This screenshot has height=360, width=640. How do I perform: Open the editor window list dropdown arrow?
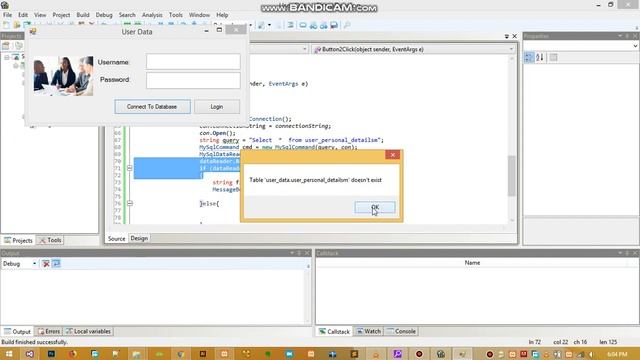[x=507, y=36]
